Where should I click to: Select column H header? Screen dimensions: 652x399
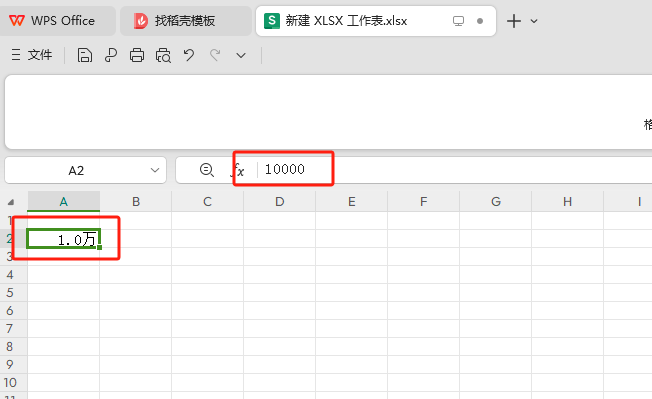568,202
